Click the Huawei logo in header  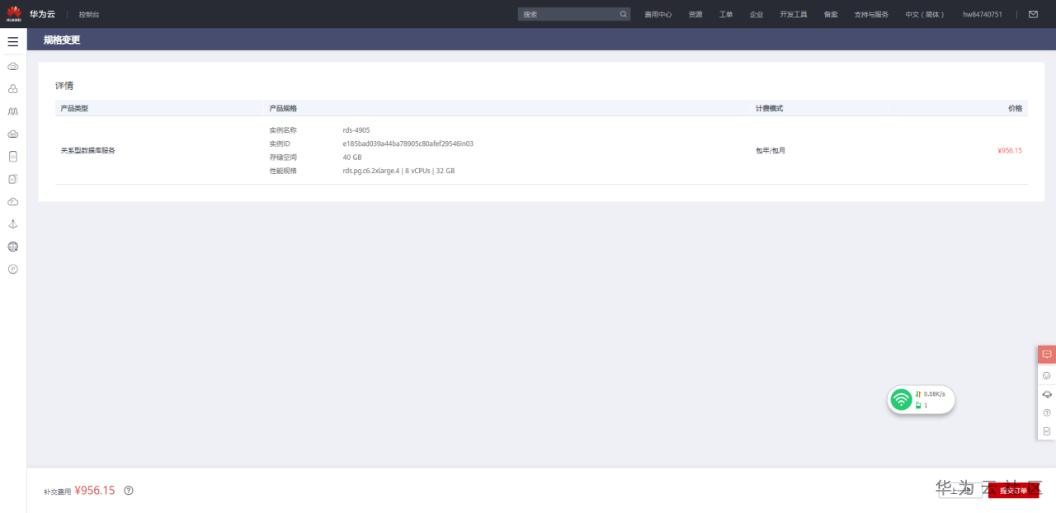pos(13,13)
